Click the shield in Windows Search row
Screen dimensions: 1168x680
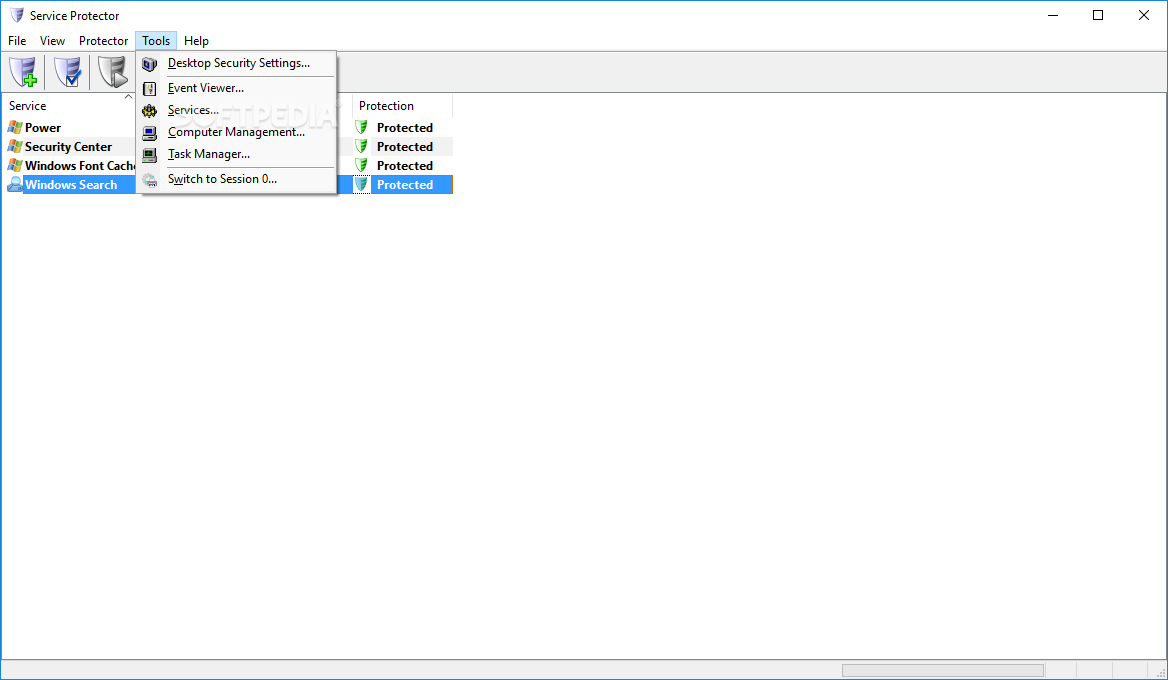361,185
